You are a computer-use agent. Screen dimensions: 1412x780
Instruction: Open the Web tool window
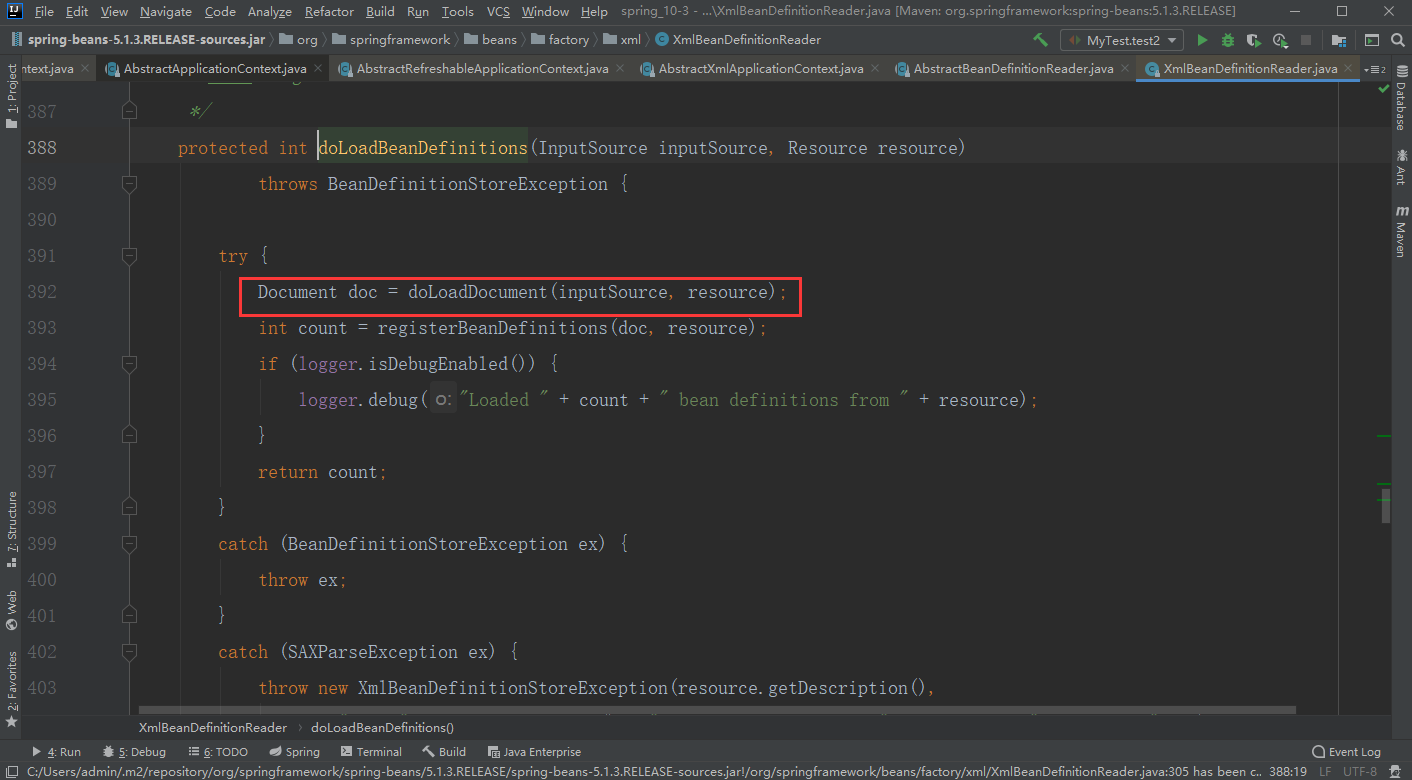[x=11, y=610]
